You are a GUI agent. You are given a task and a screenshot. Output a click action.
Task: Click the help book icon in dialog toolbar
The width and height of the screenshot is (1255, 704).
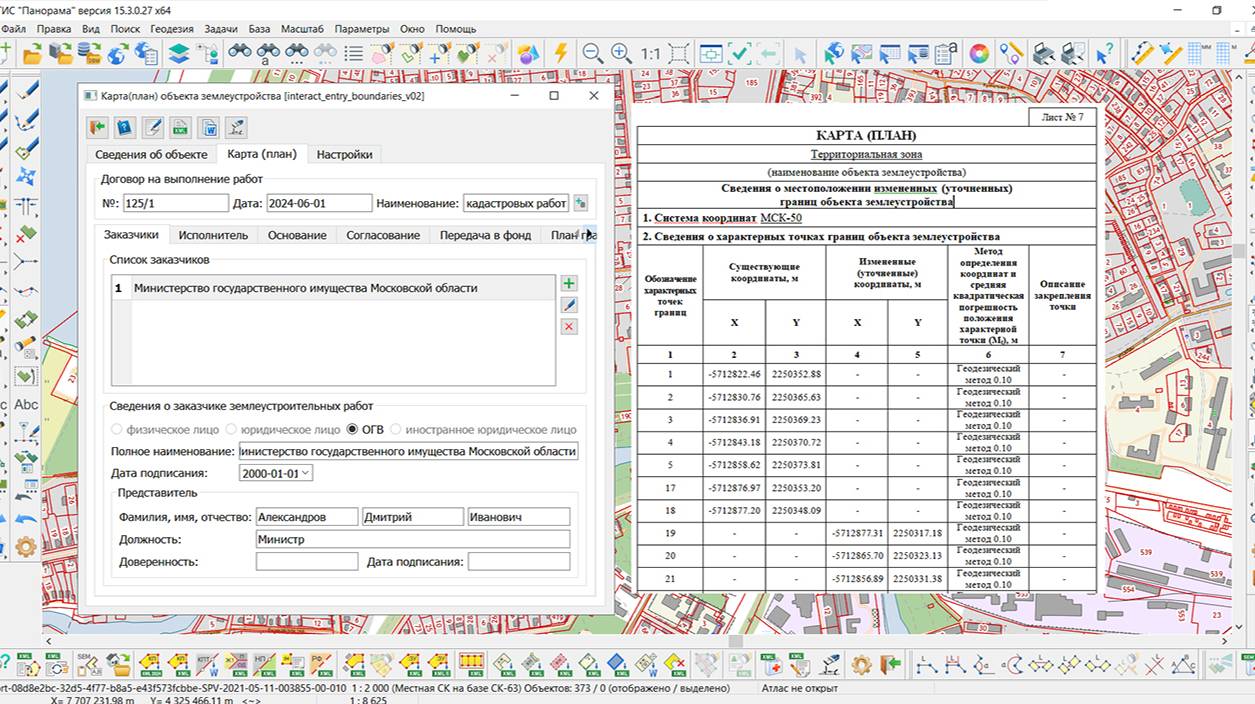tap(125, 127)
